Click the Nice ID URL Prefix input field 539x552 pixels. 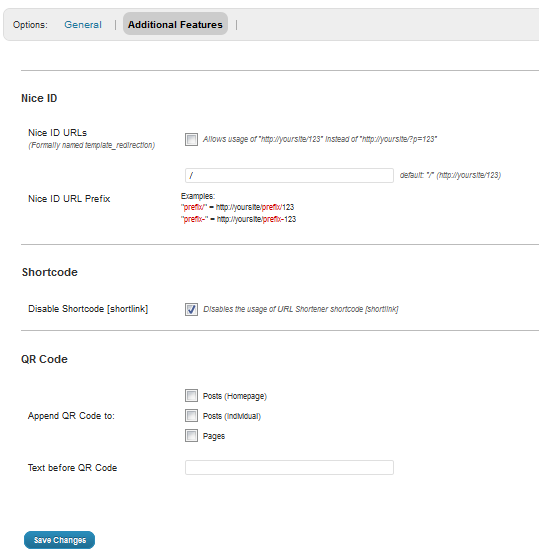coord(289,175)
